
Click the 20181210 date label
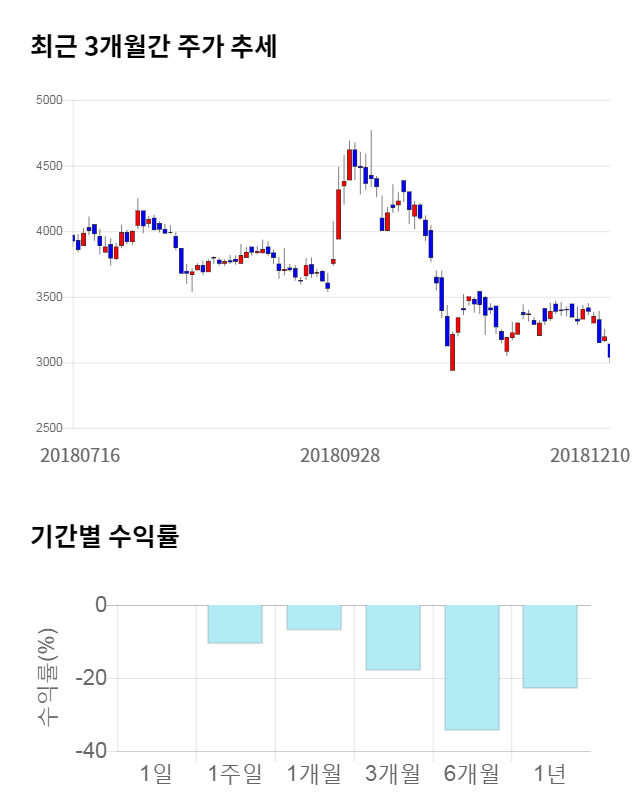click(590, 455)
